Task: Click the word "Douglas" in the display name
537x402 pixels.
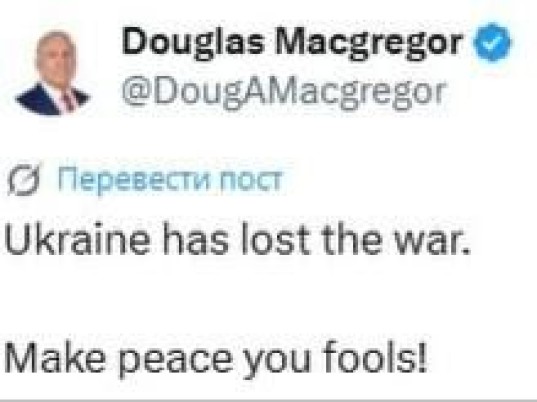Action: tap(193, 43)
